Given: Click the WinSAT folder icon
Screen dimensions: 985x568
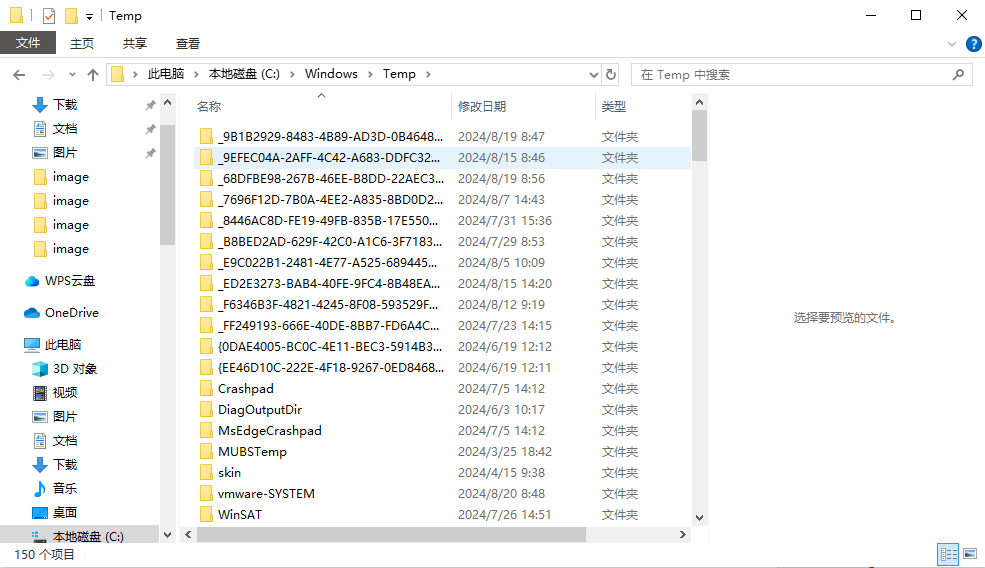Looking at the screenshot, I should (x=206, y=515).
